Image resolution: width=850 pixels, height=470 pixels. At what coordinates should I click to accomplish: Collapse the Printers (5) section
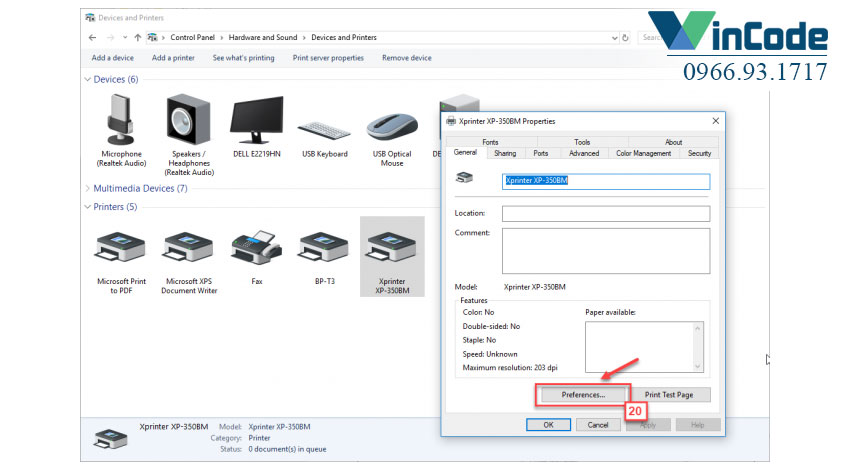tap(88, 207)
